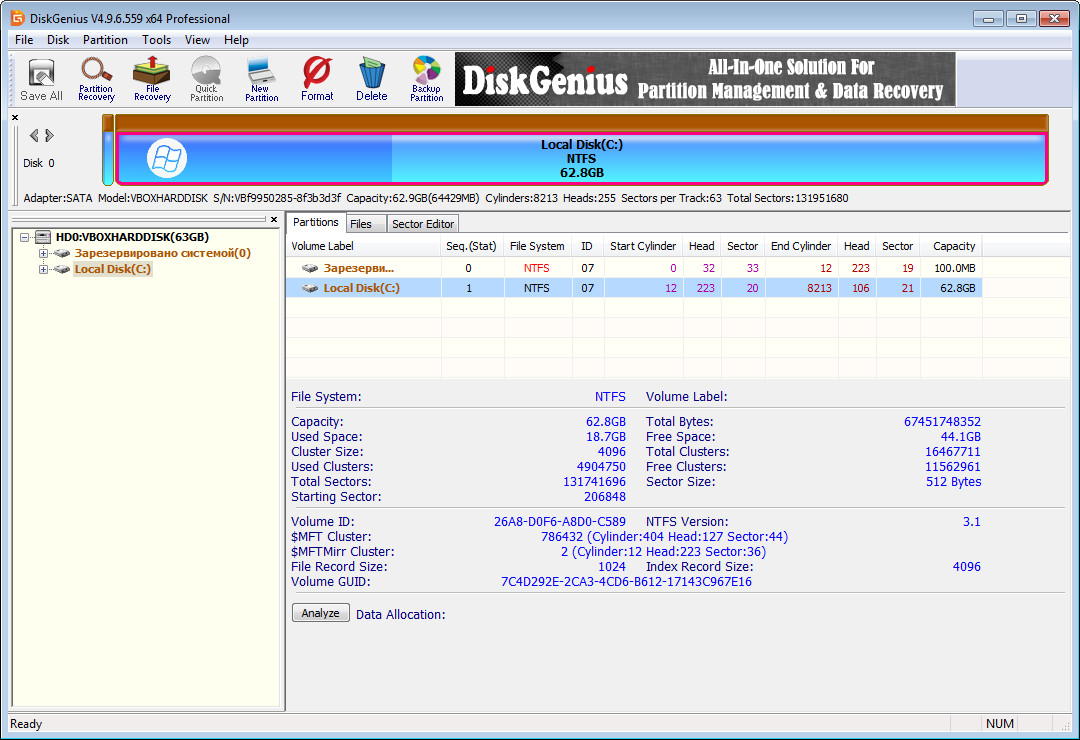Click the Capacity column header
Viewport: 1080px width, 740px height.
[x=953, y=246]
